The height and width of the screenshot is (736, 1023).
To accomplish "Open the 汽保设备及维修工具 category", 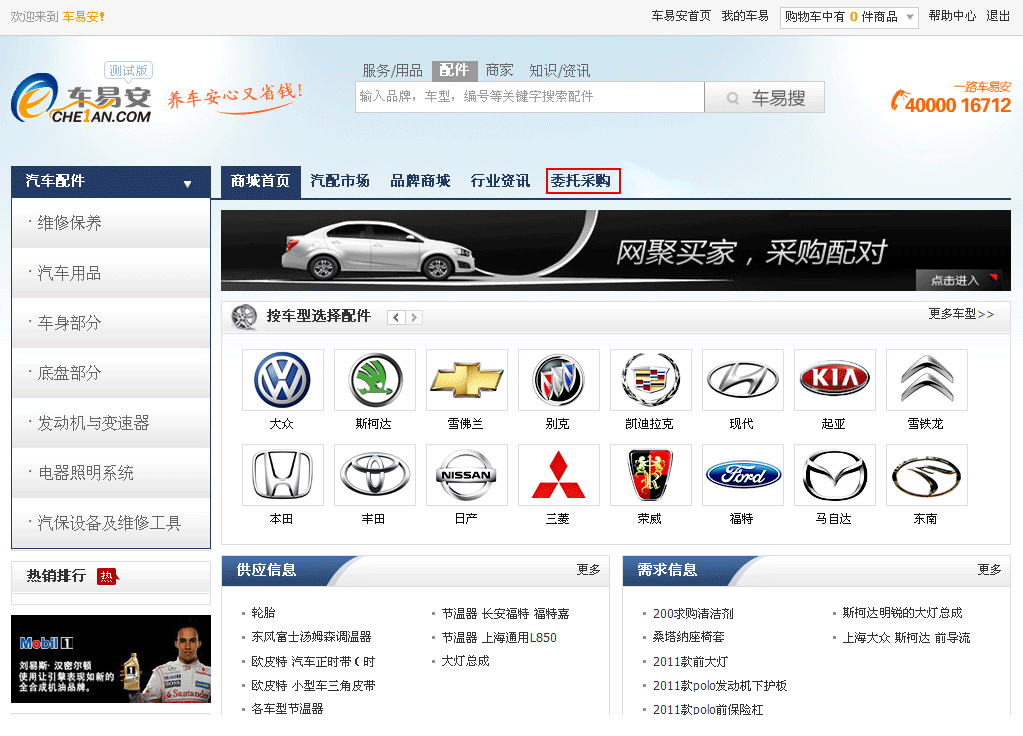I will pyautogui.click(x=111, y=523).
